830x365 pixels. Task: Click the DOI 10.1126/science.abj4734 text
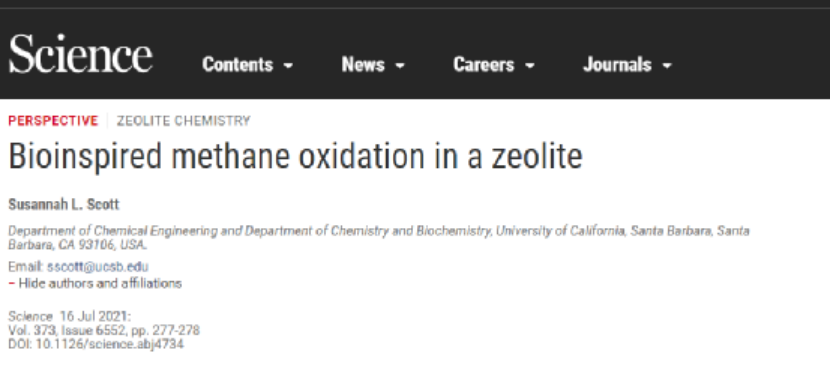96,344
